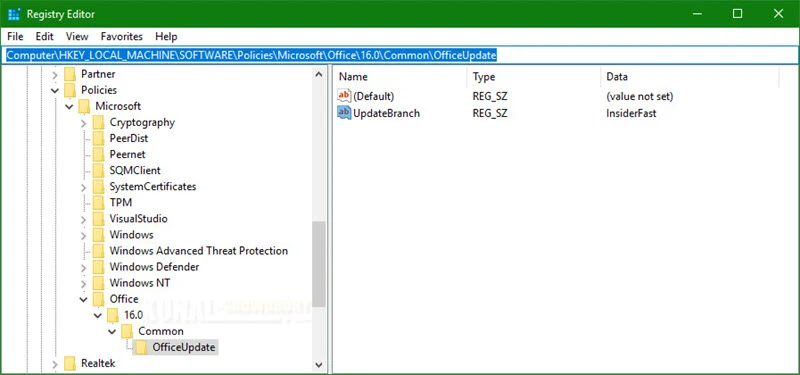
Task: Expand the VisualStudio key
Action: [84, 219]
